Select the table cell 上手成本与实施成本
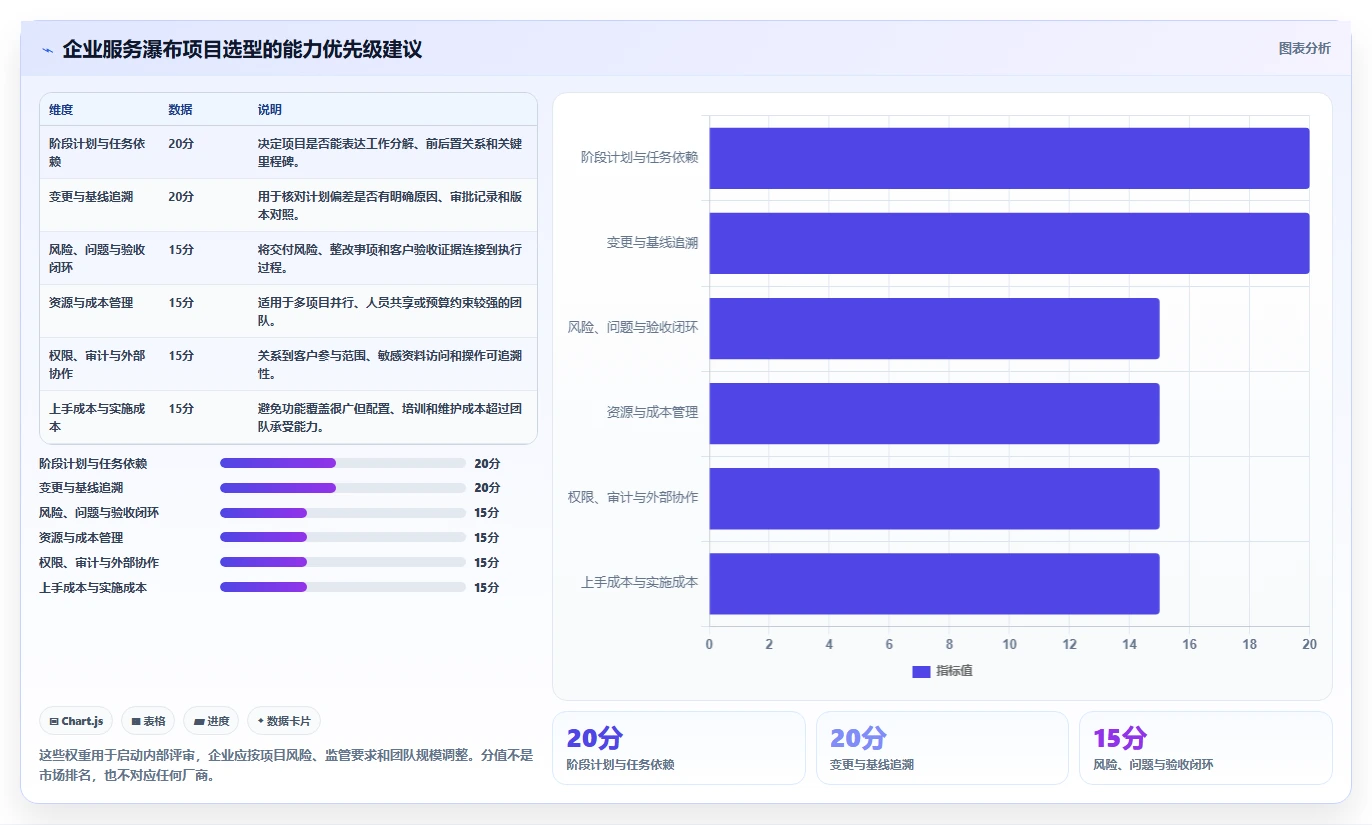The width and height of the screenshot is (1372, 825). coord(99,417)
